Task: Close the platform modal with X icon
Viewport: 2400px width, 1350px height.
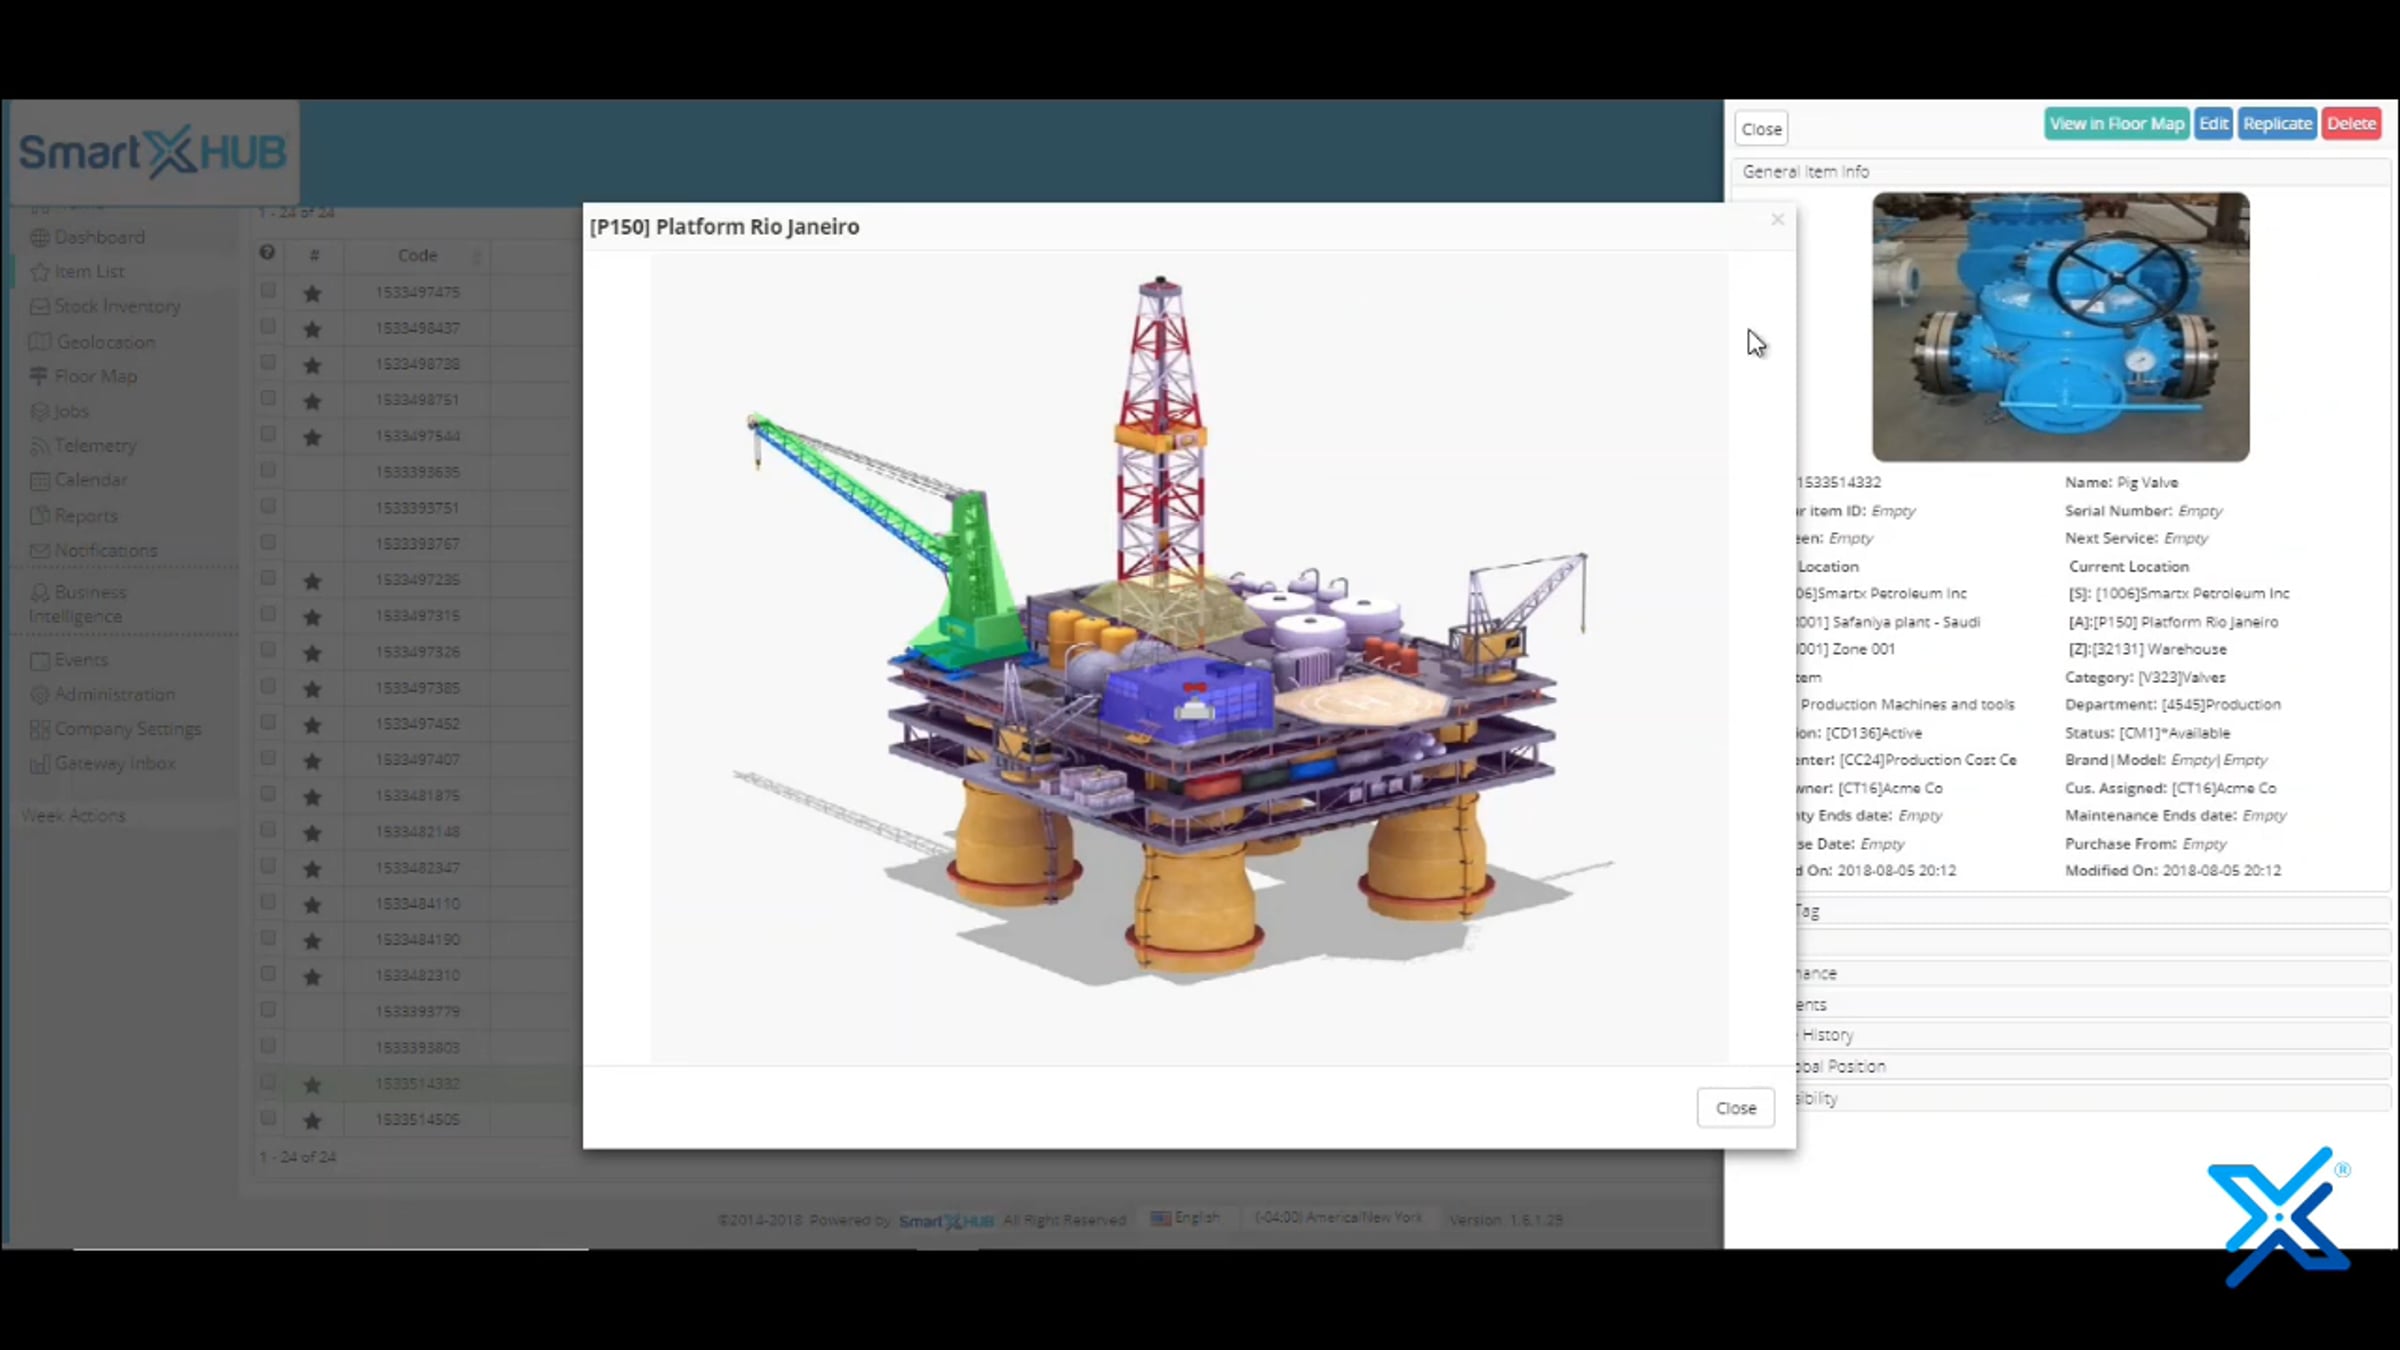Action: click(1777, 220)
